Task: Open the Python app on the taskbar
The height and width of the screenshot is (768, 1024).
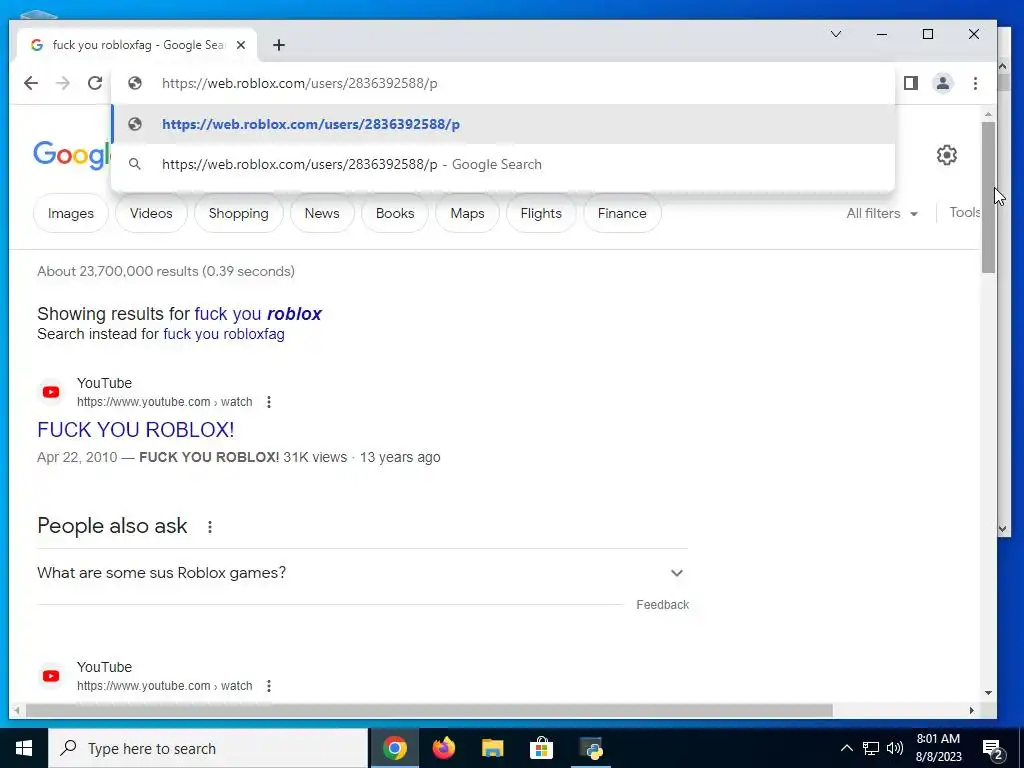Action: tap(593, 748)
